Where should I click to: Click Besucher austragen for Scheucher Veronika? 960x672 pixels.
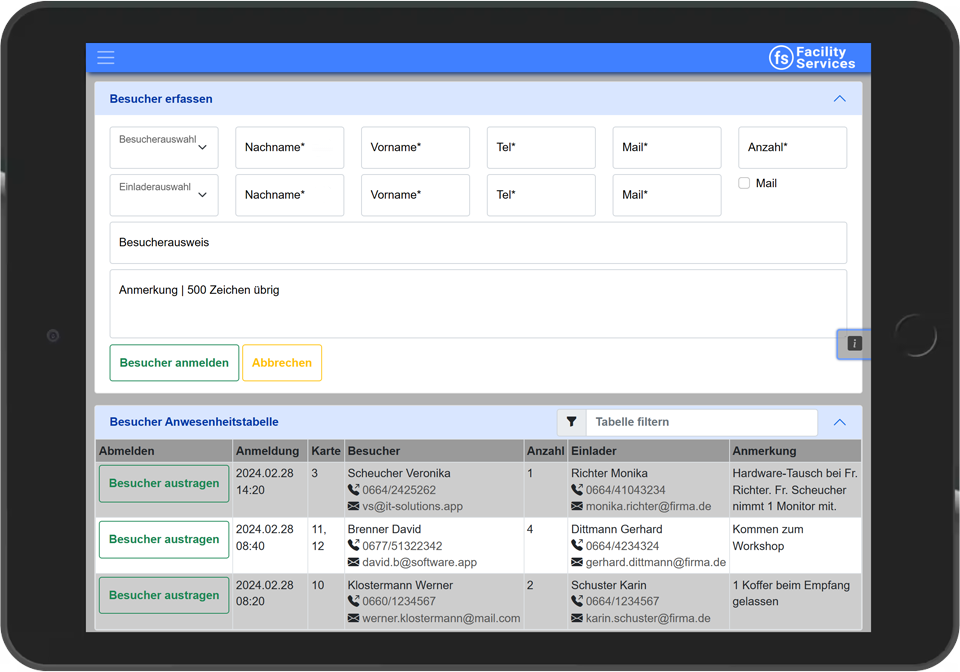(x=164, y=483)
